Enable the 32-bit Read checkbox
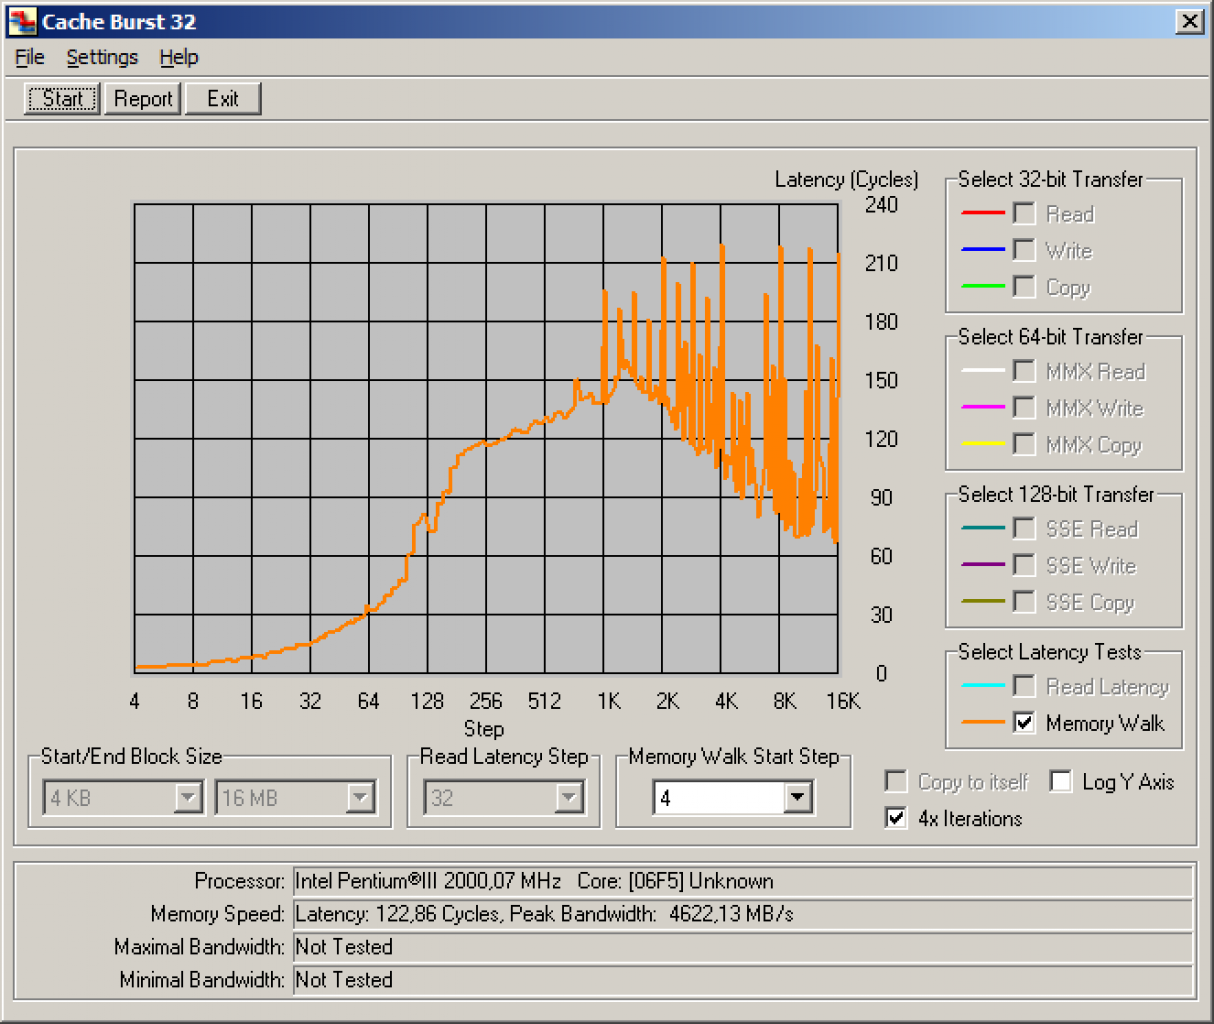 point(1024,213)
